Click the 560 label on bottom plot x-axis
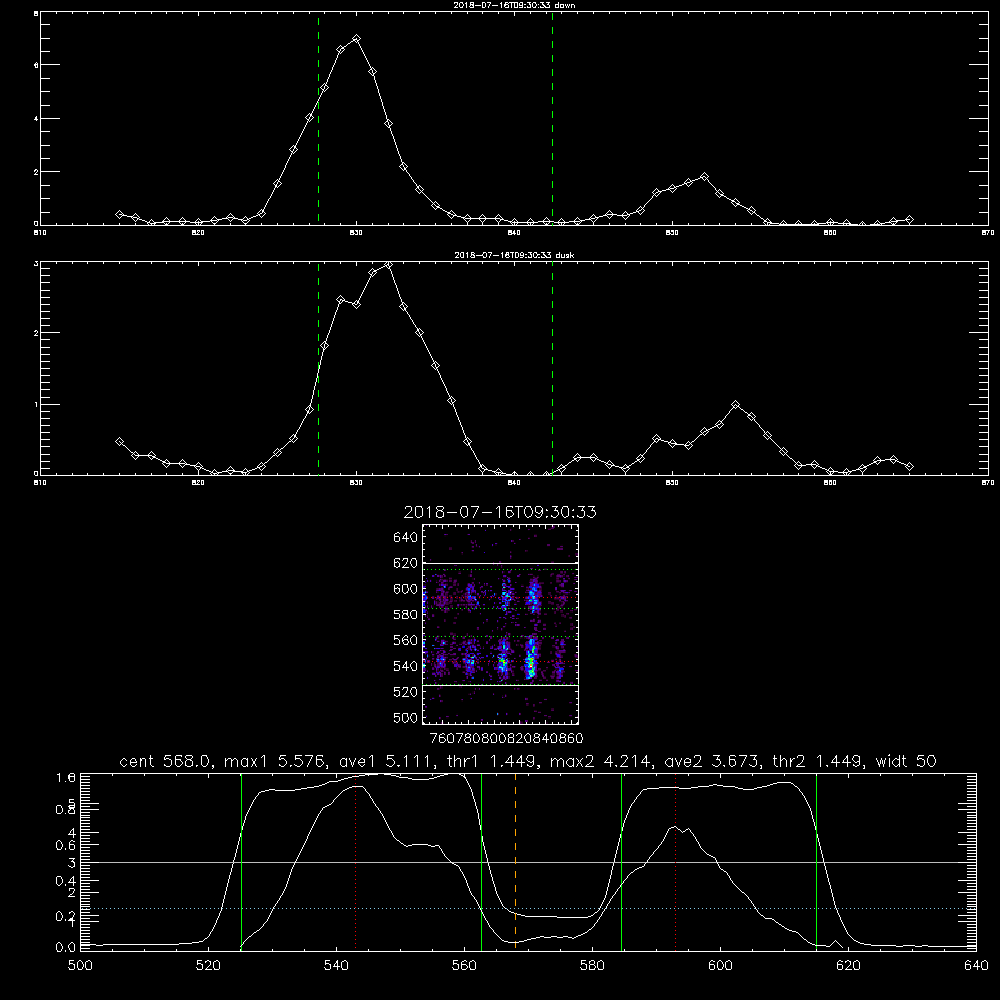The width and height of the screenshot is (1000, 1000). coord(464,966)
